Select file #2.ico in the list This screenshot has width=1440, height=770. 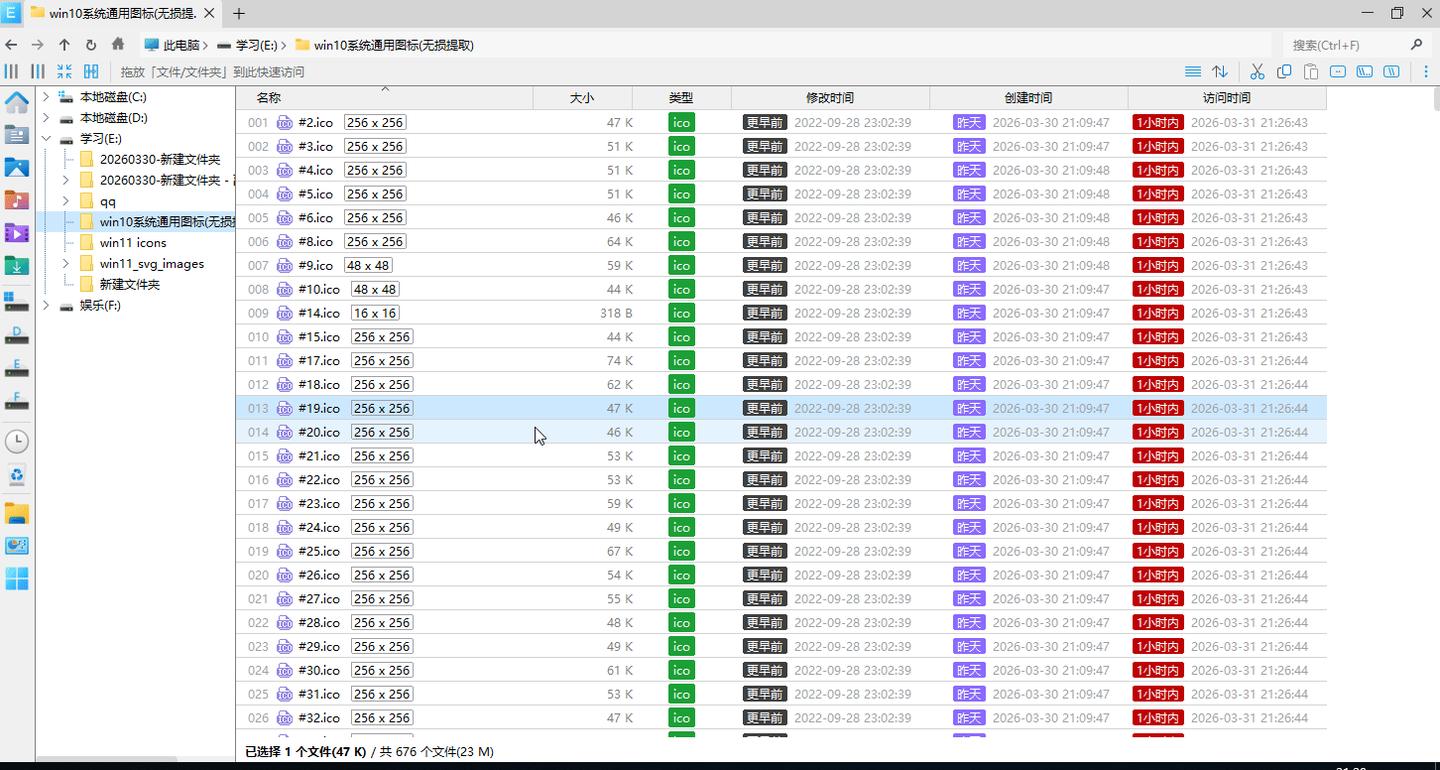coord(781,122)
